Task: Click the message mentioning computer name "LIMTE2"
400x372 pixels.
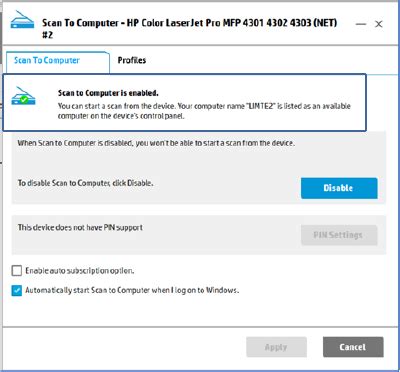Action: click(x=204, y=111)
